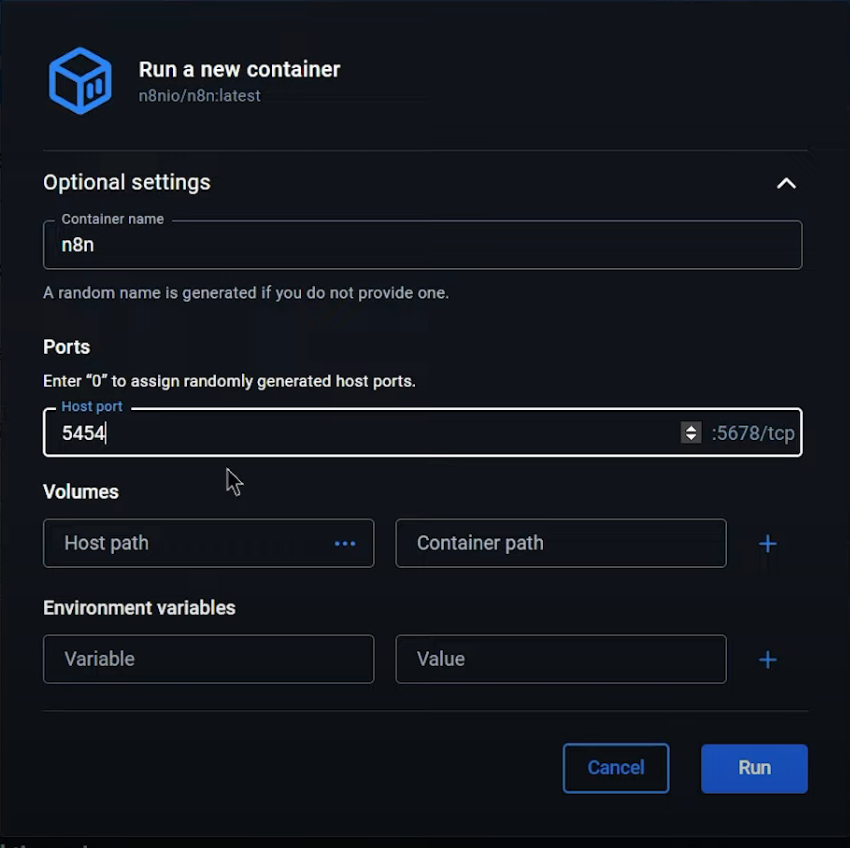
Task: Browse host path with the ellipsis icon
Action: click(x=345, y=543)
